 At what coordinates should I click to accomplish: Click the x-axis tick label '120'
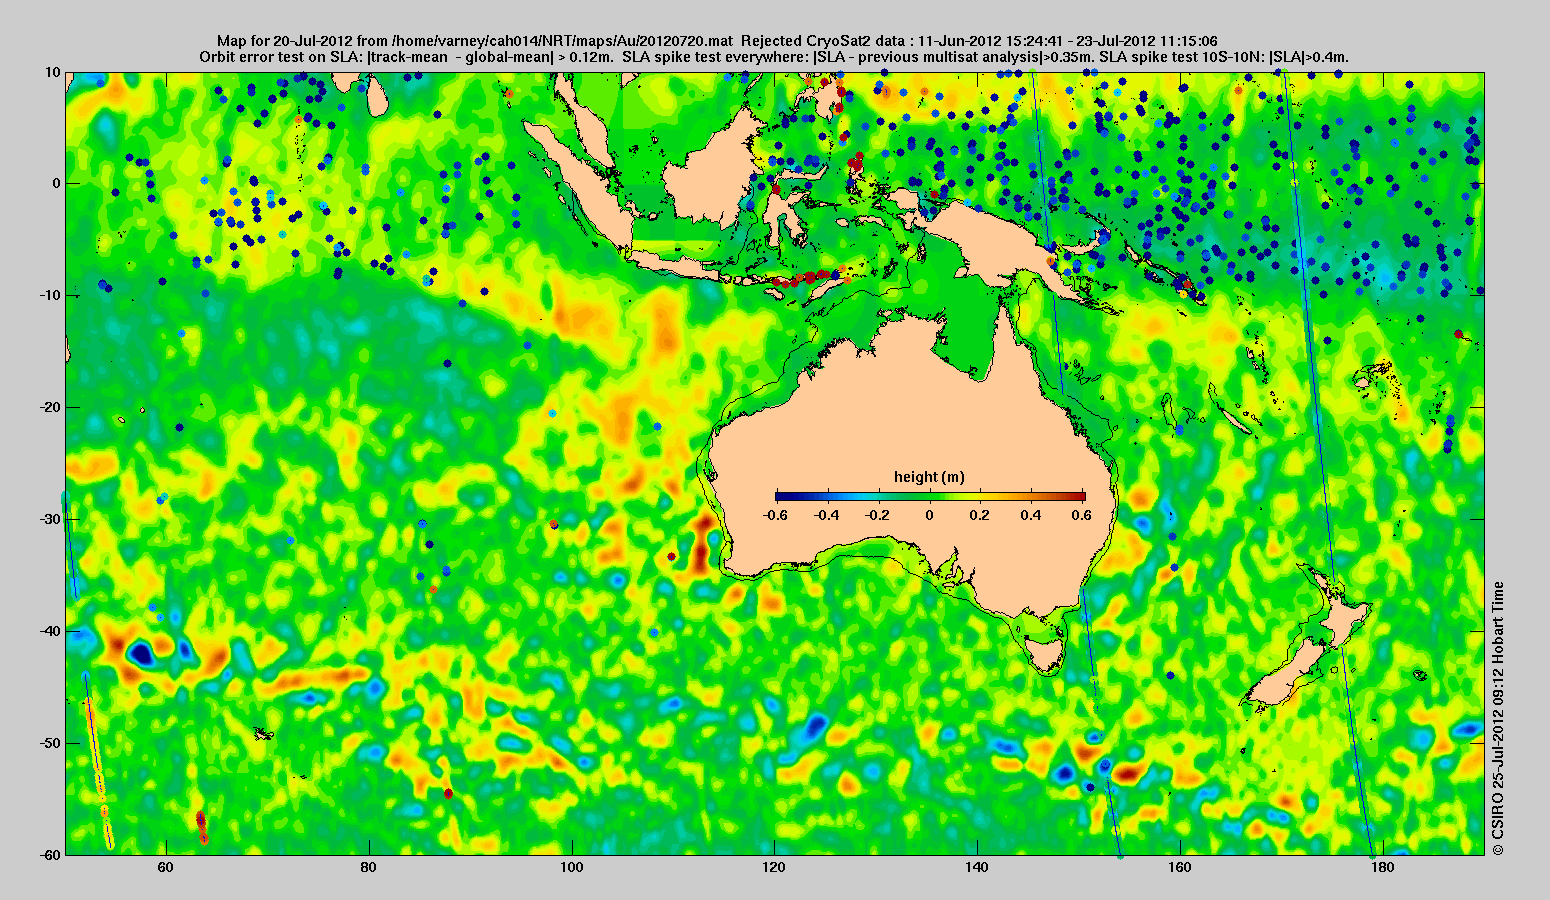coord(775,867)
